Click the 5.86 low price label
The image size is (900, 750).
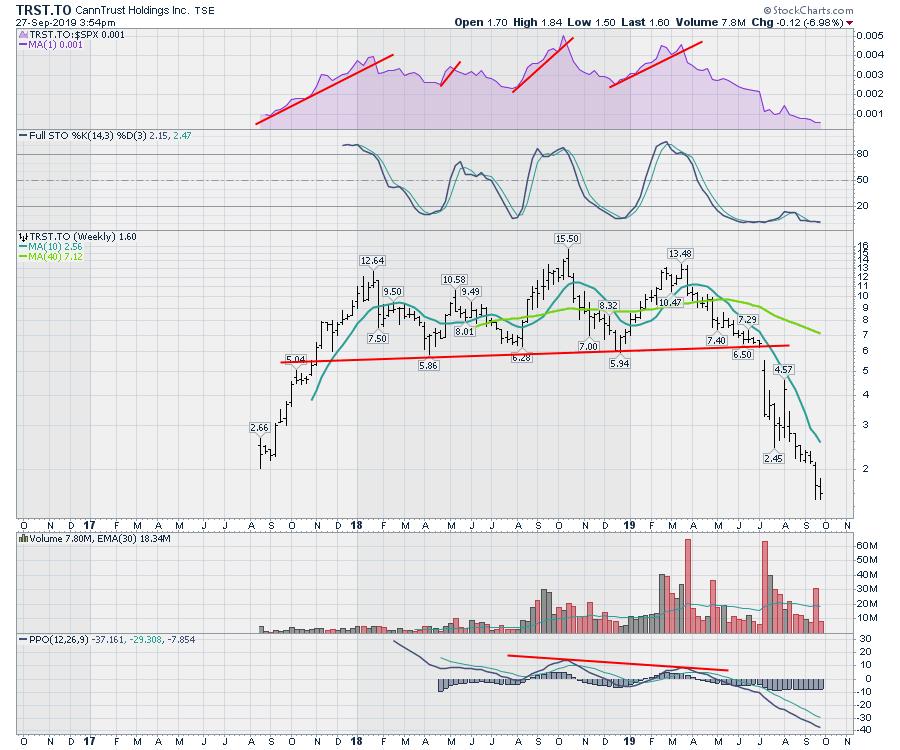tap(428, 366)
